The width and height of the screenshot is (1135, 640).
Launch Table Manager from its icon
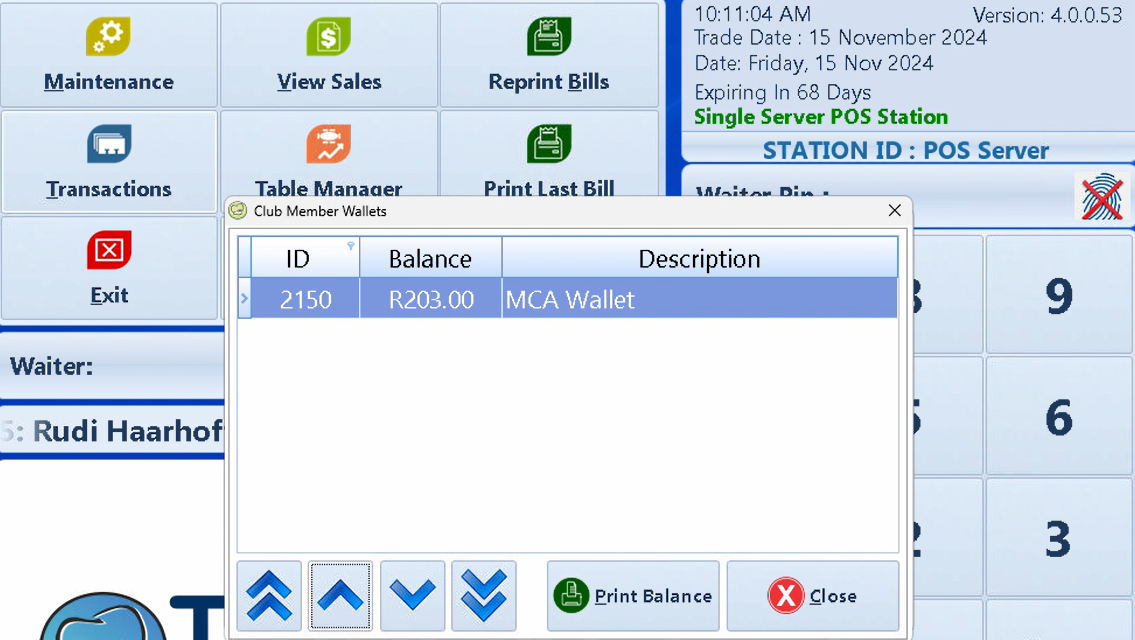(328, 143)
